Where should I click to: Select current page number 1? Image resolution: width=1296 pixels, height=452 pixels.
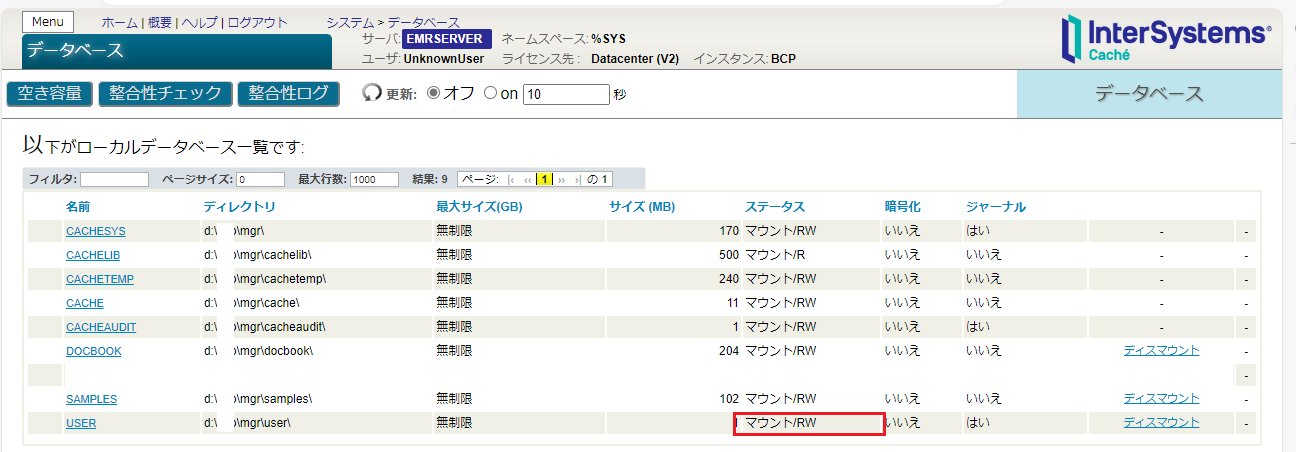point(544,180)
